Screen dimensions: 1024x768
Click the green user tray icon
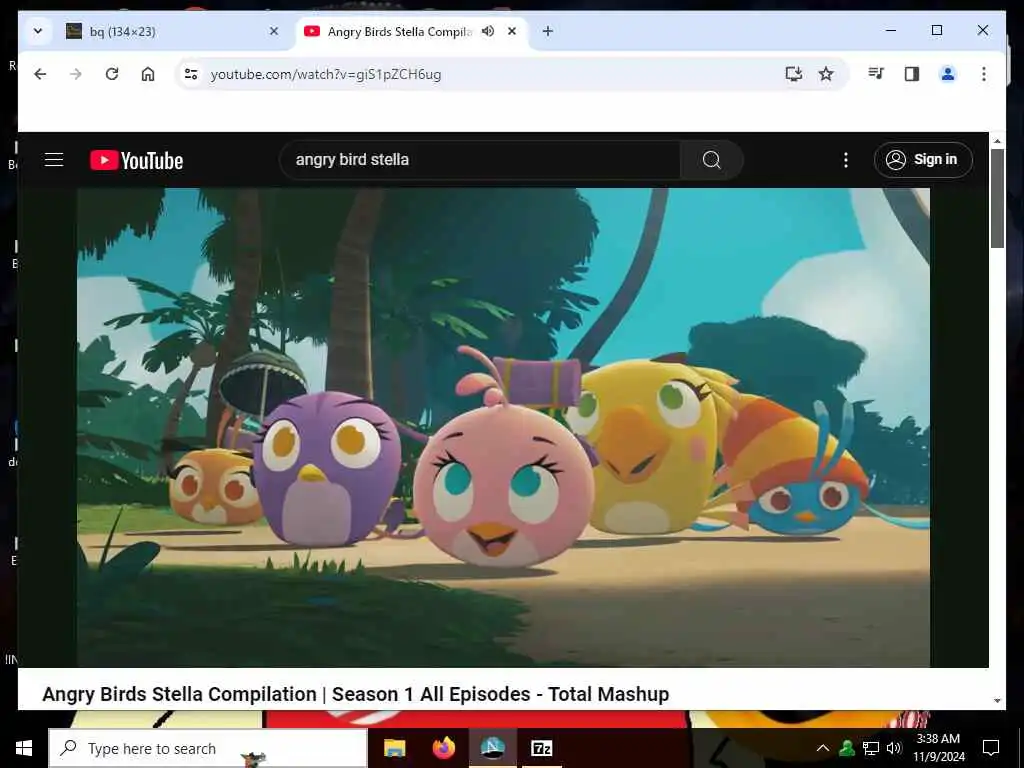click(847, 748)
